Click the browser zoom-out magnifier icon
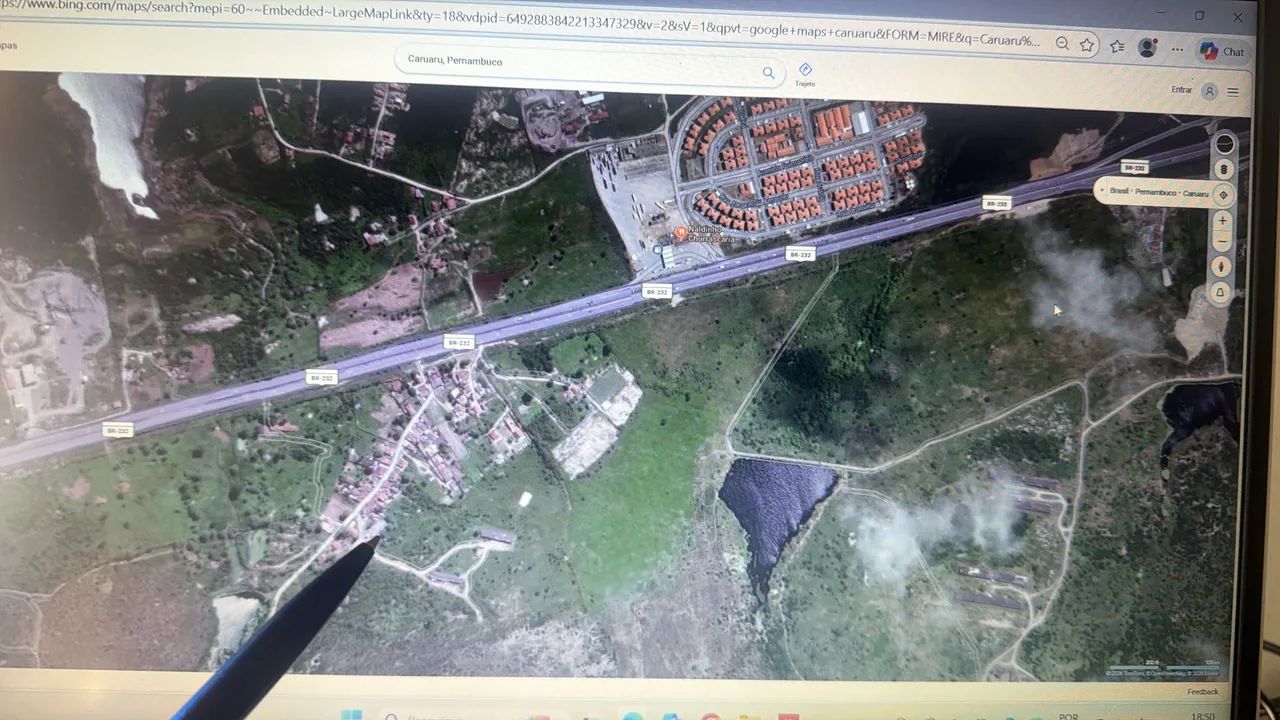This screenshot has width=1280, height=720. [x=1062, y=44]
